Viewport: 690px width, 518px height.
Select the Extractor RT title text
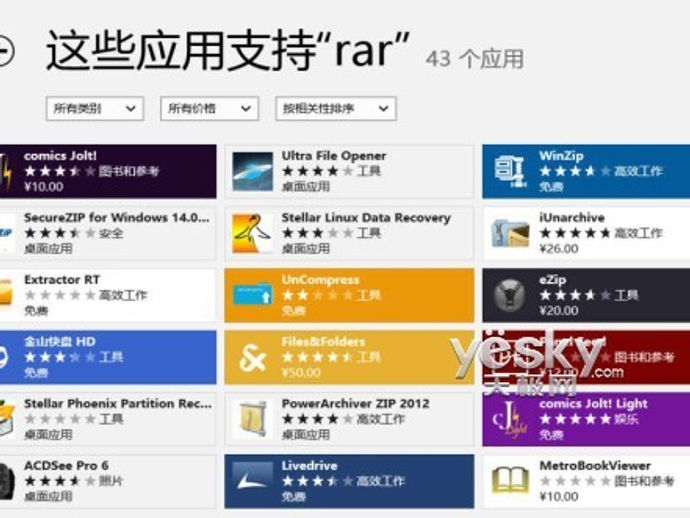[x=62, y=280]
